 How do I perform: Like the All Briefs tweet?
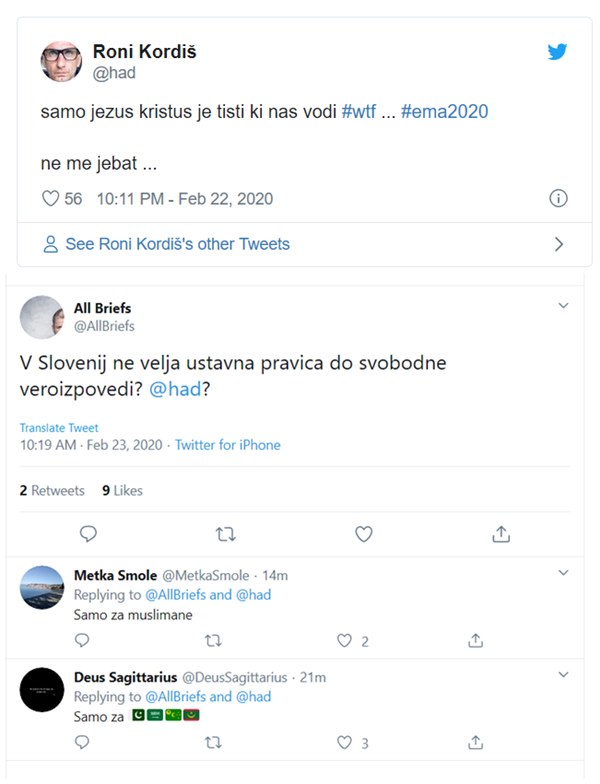(x=364, y=534)
